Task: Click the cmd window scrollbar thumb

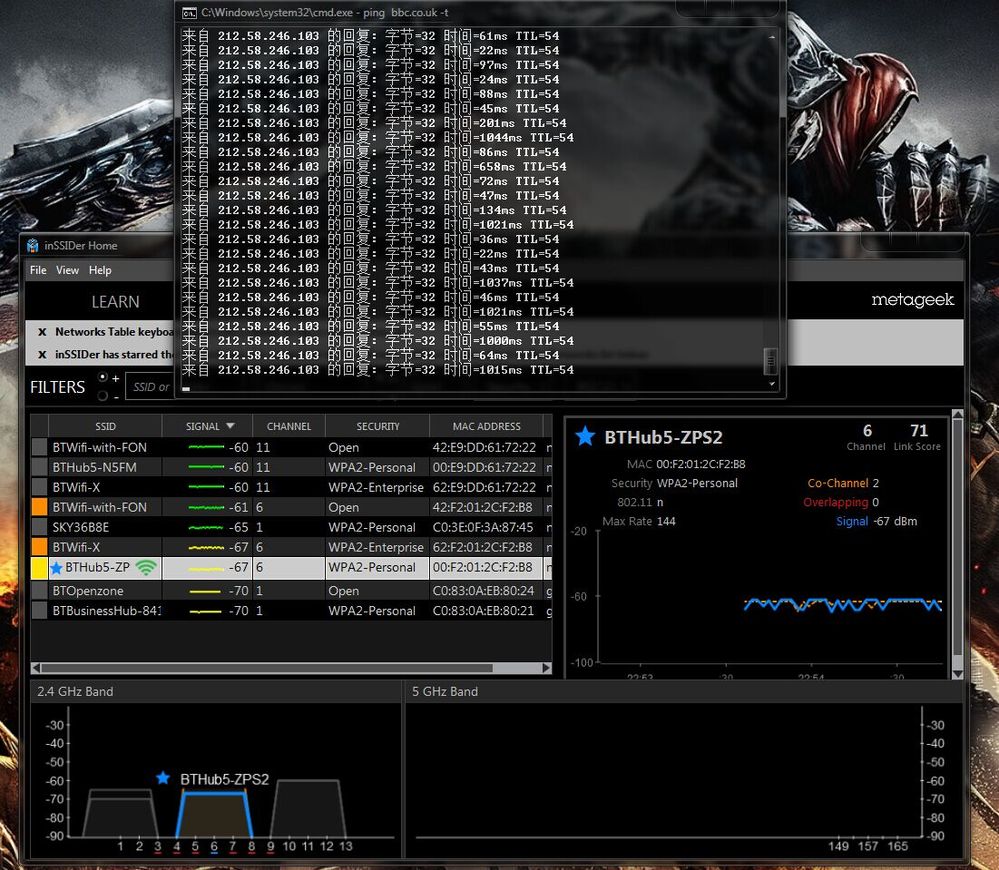Action: click(770, 362)
